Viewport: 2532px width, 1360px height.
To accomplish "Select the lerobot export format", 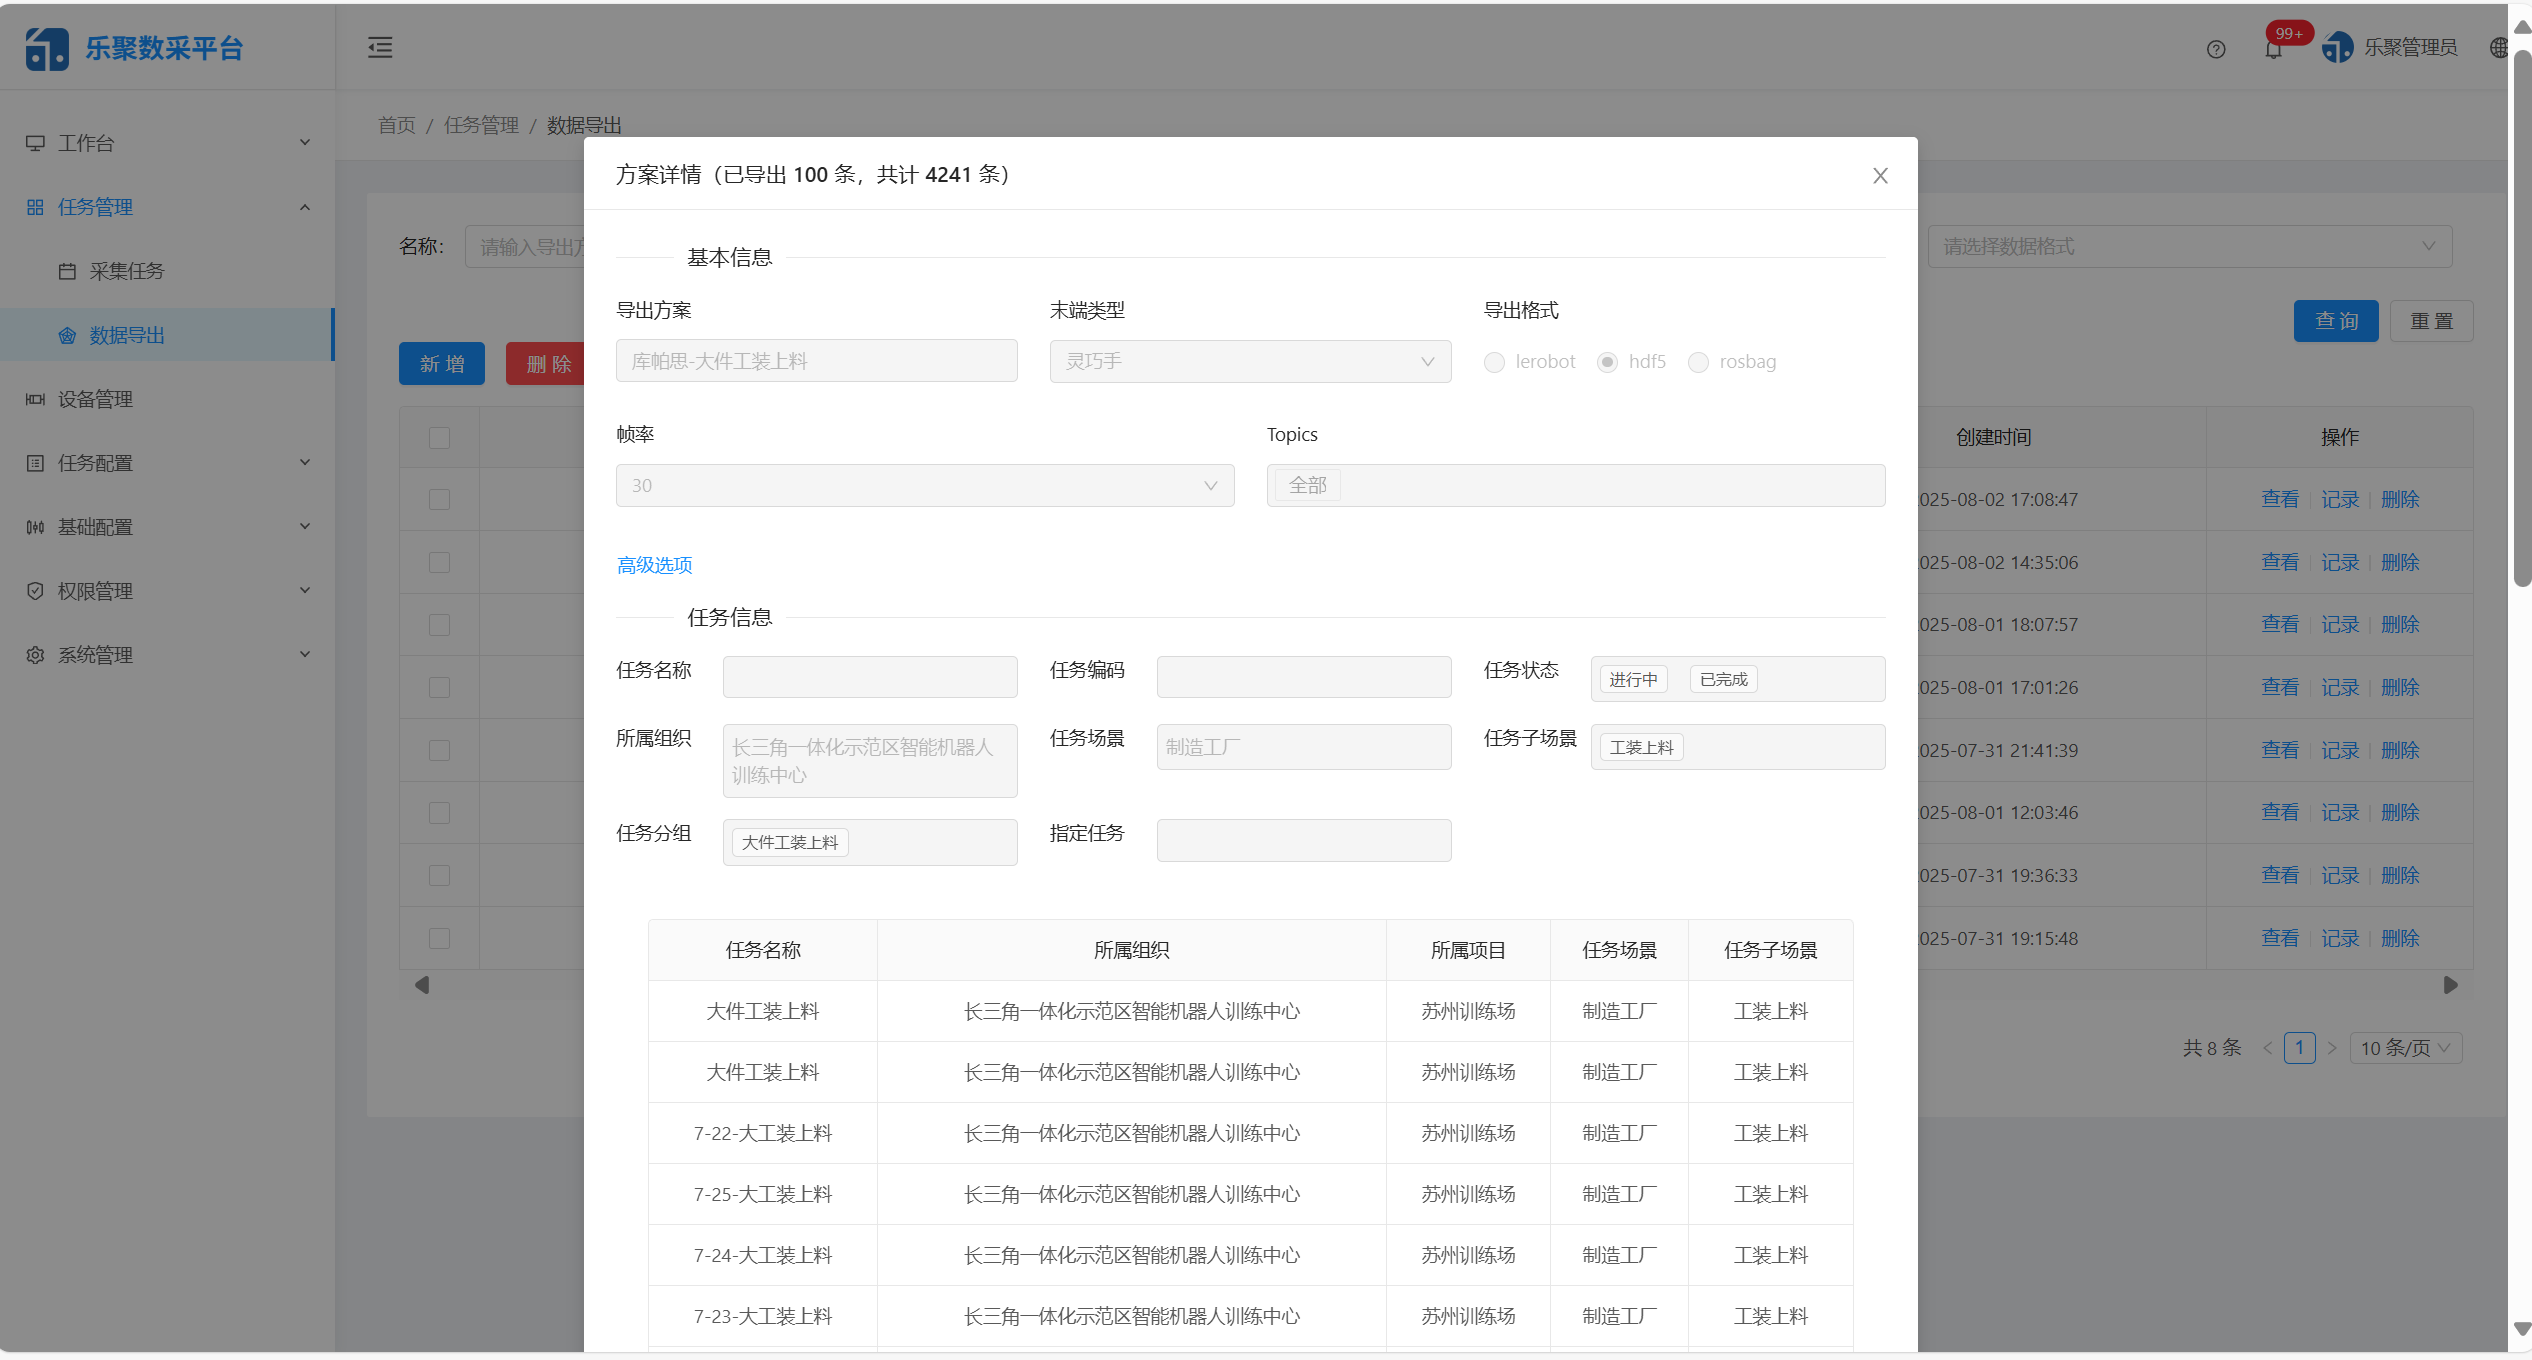I will pos(1494,362).
